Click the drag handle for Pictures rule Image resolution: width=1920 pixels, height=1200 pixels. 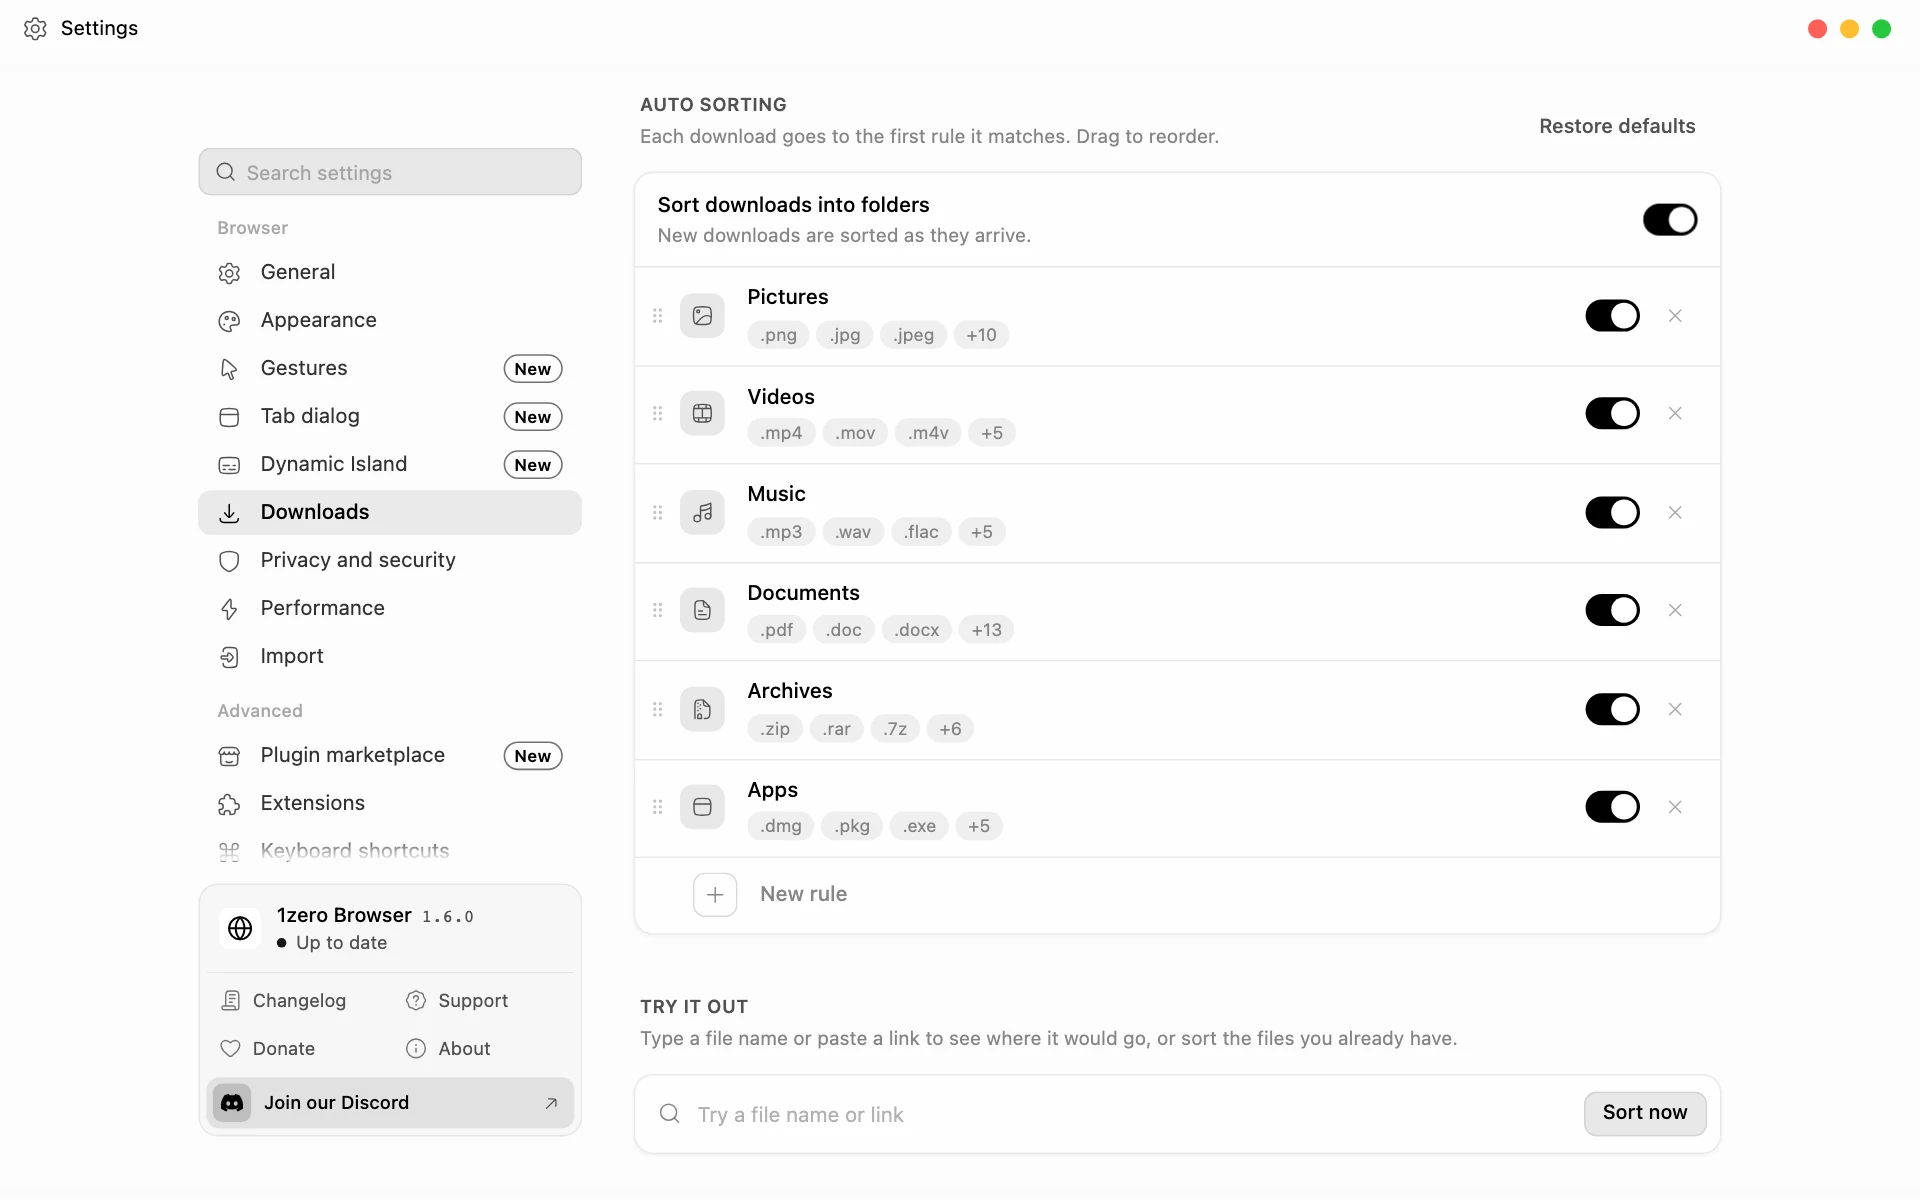pyautogui.click(x=657, y=316)
